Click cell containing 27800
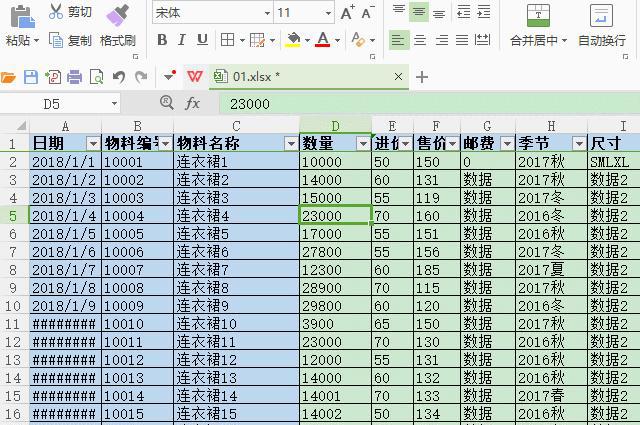 coord(335,252)
